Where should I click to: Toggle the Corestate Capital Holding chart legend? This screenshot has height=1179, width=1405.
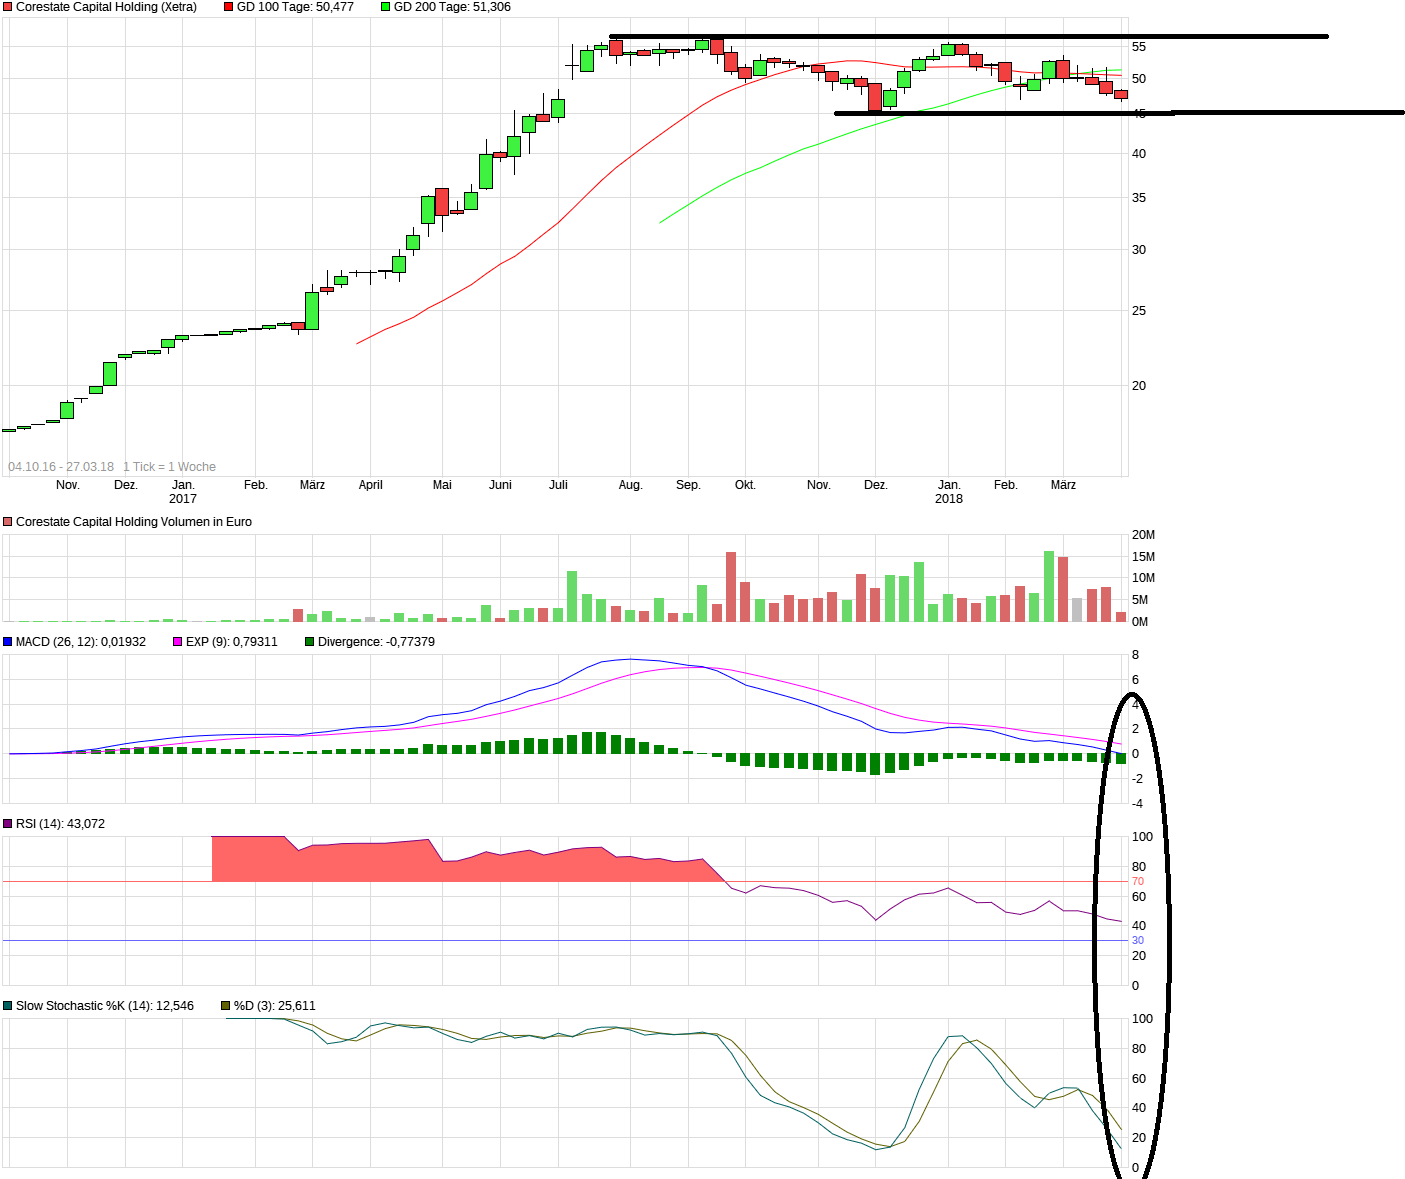[x=8, y=7]
